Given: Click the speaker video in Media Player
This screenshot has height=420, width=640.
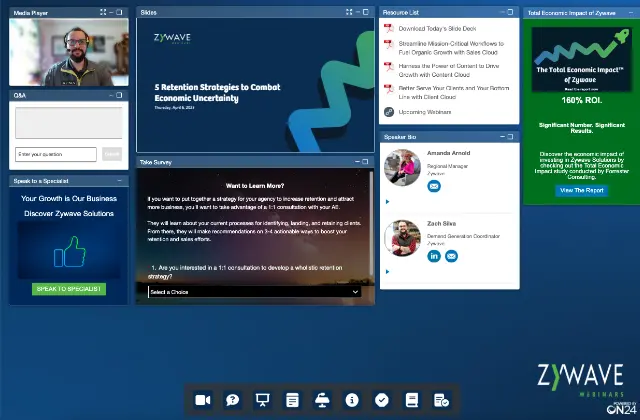Looking at the screenshot, I should [x=69, y=52].
